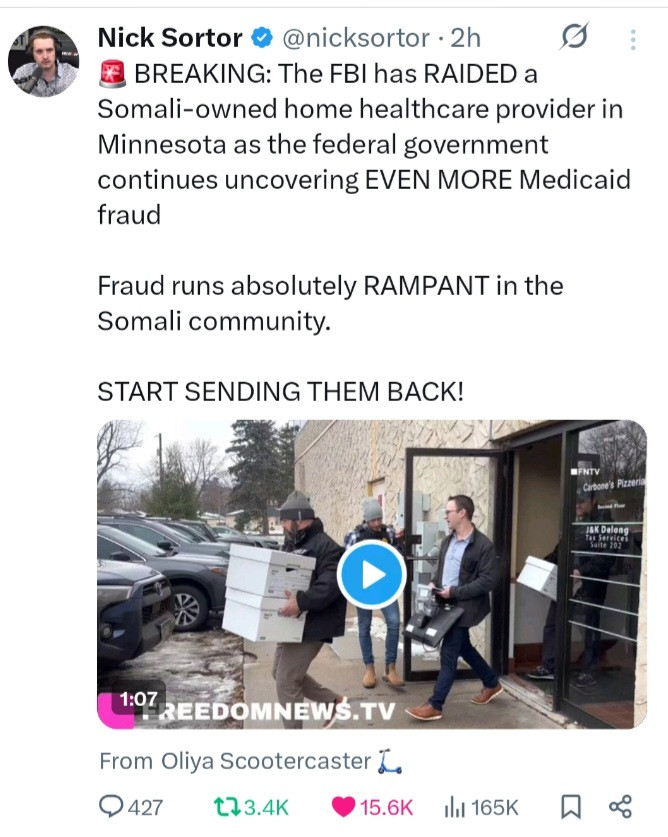Screen dimensions: 668x837
Task: Open the video thumbnail of the FBI raid
Action: [372, 574]
